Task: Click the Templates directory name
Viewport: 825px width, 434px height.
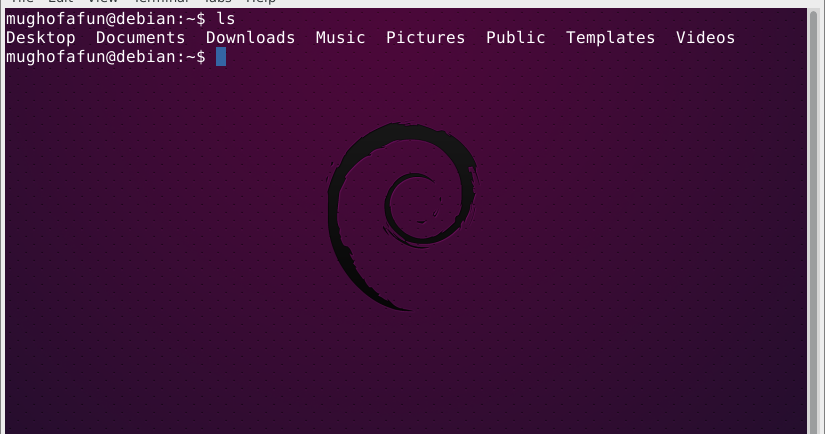Action: [x=610, y=38]
